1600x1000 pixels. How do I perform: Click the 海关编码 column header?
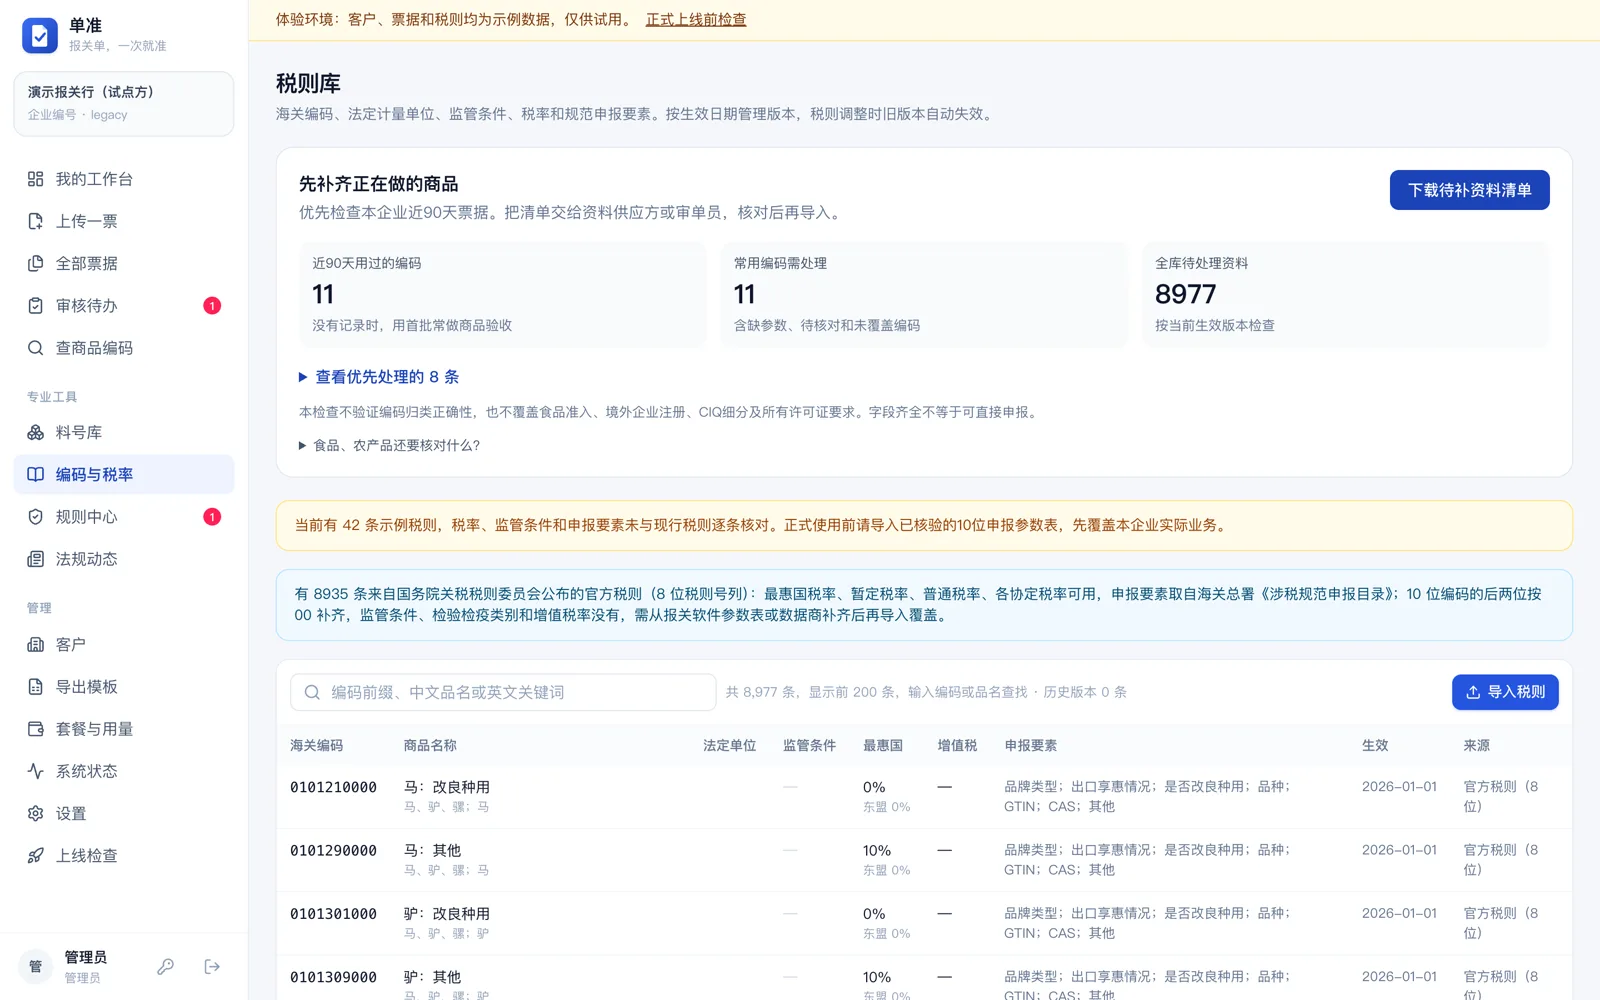click(x=317, y=745)
